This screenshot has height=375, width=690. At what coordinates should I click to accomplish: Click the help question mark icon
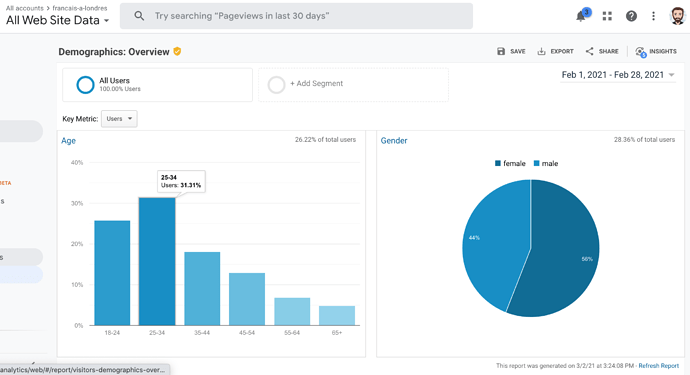coord(631,16)
